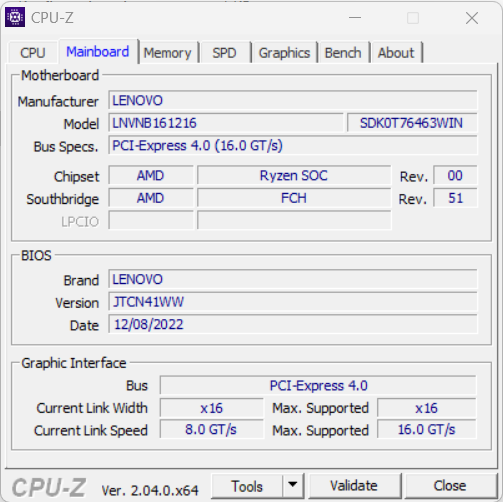
Task: Click the BIOS Date 12/08/2022 field
Action: coord(293,324)
